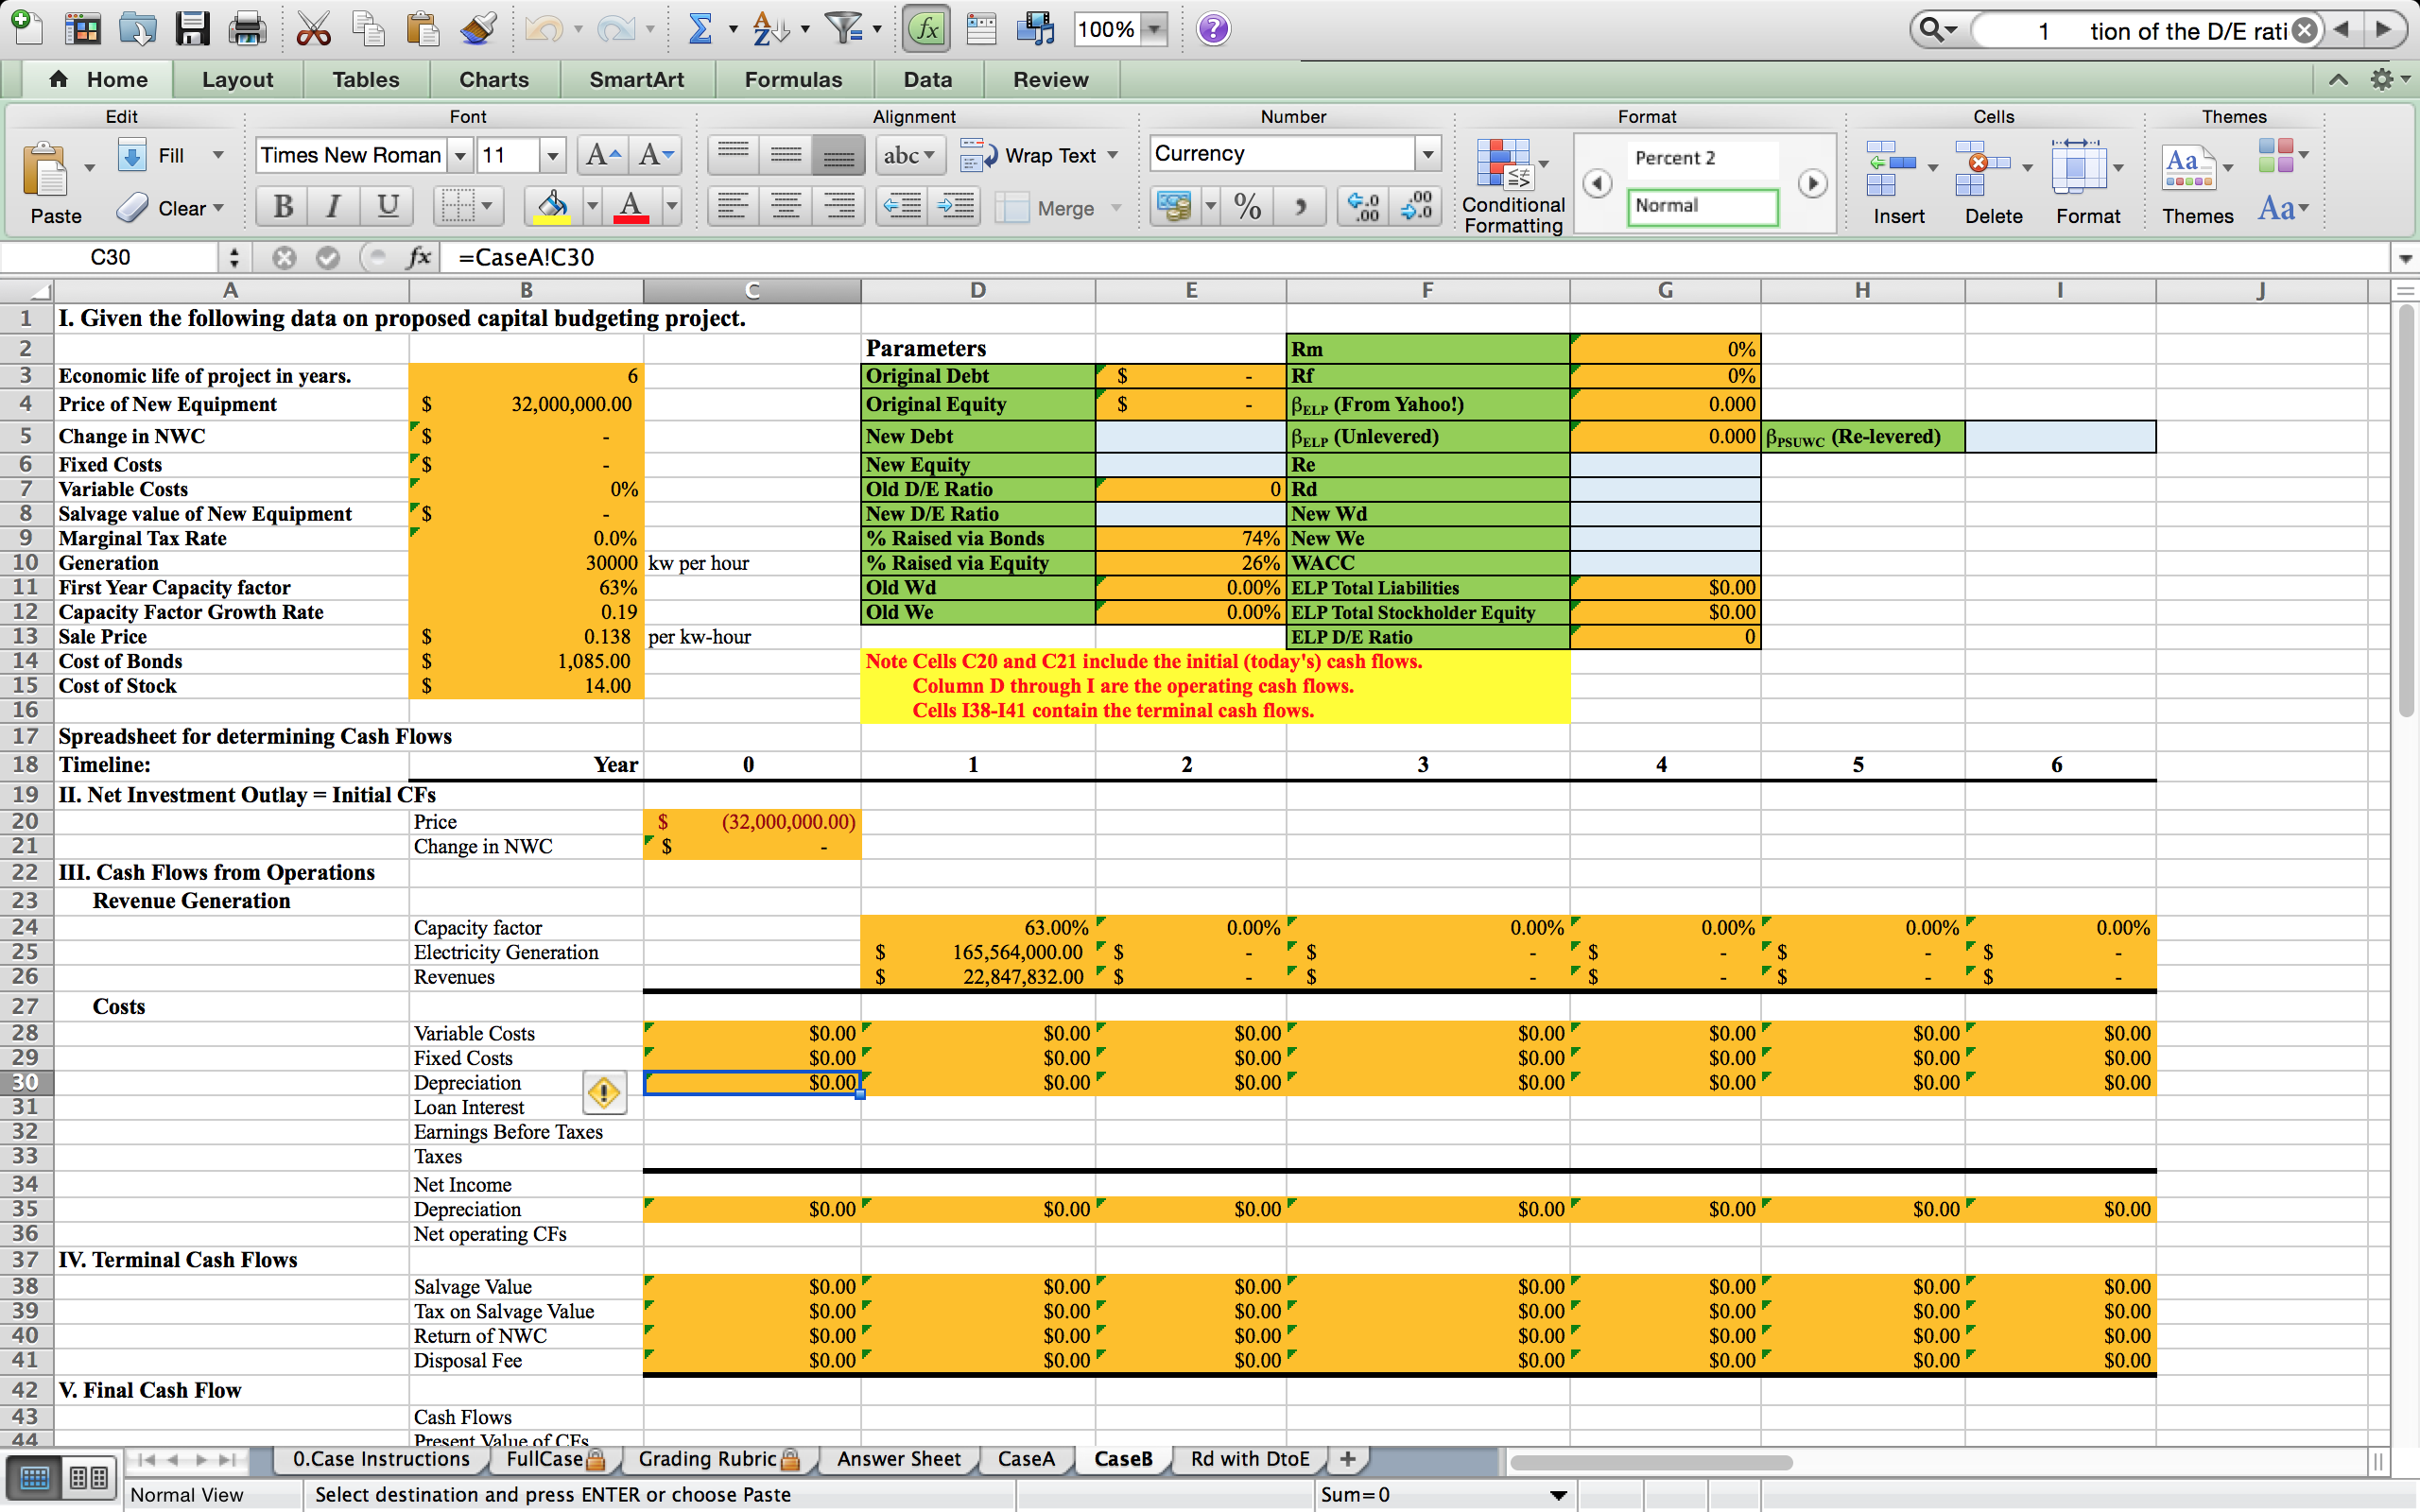Click the Delete Cells icon
2420x1512 pixels.
(x=1983, y=170)
